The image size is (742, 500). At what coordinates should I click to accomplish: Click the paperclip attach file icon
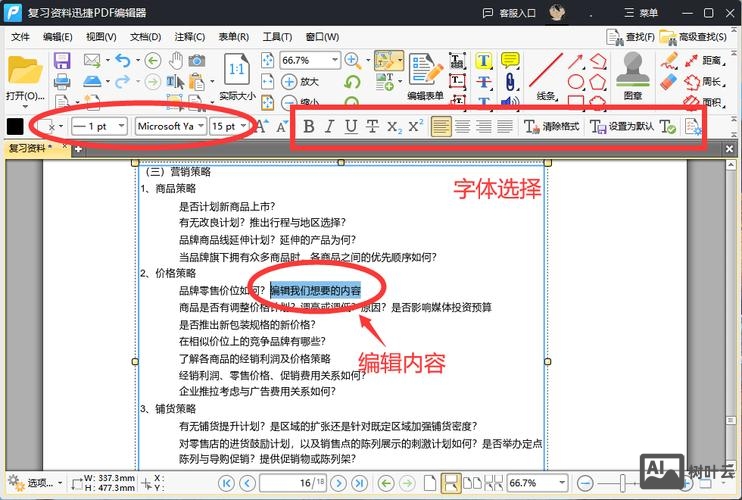tap(510, 82)
